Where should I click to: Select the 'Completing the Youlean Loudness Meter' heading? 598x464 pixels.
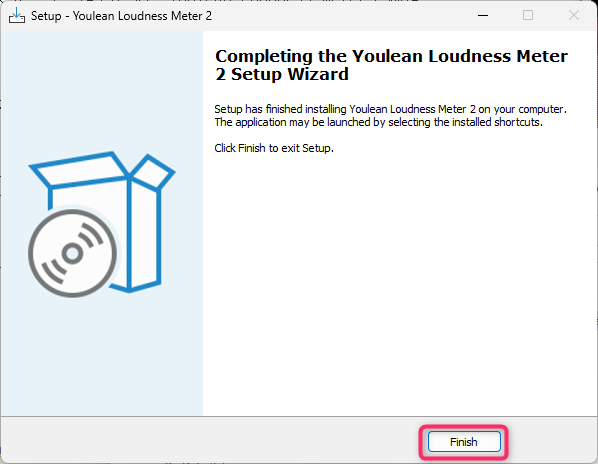(391, 56)
